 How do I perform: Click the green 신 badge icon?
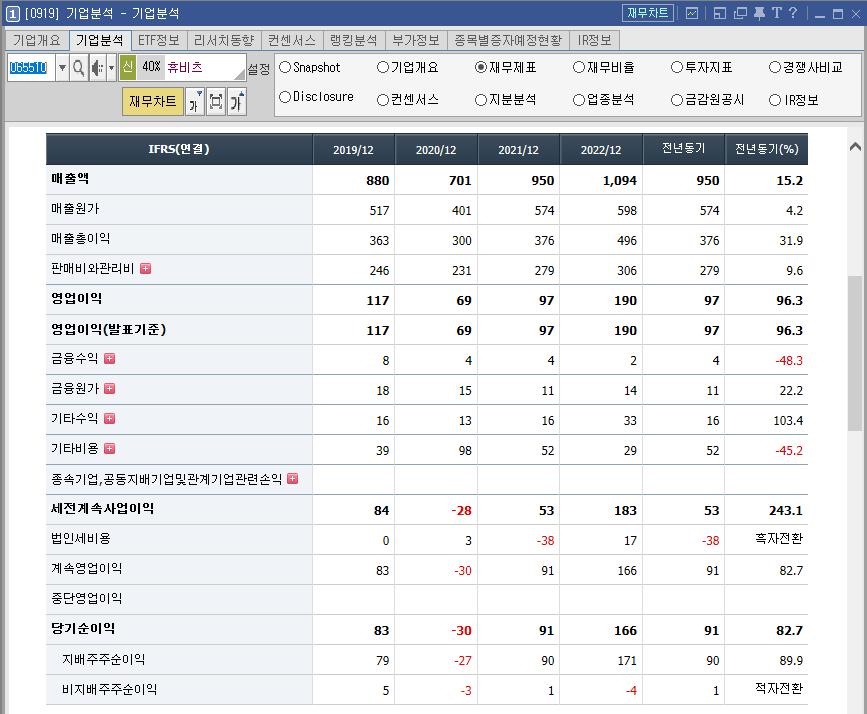[x=128, y=67]
